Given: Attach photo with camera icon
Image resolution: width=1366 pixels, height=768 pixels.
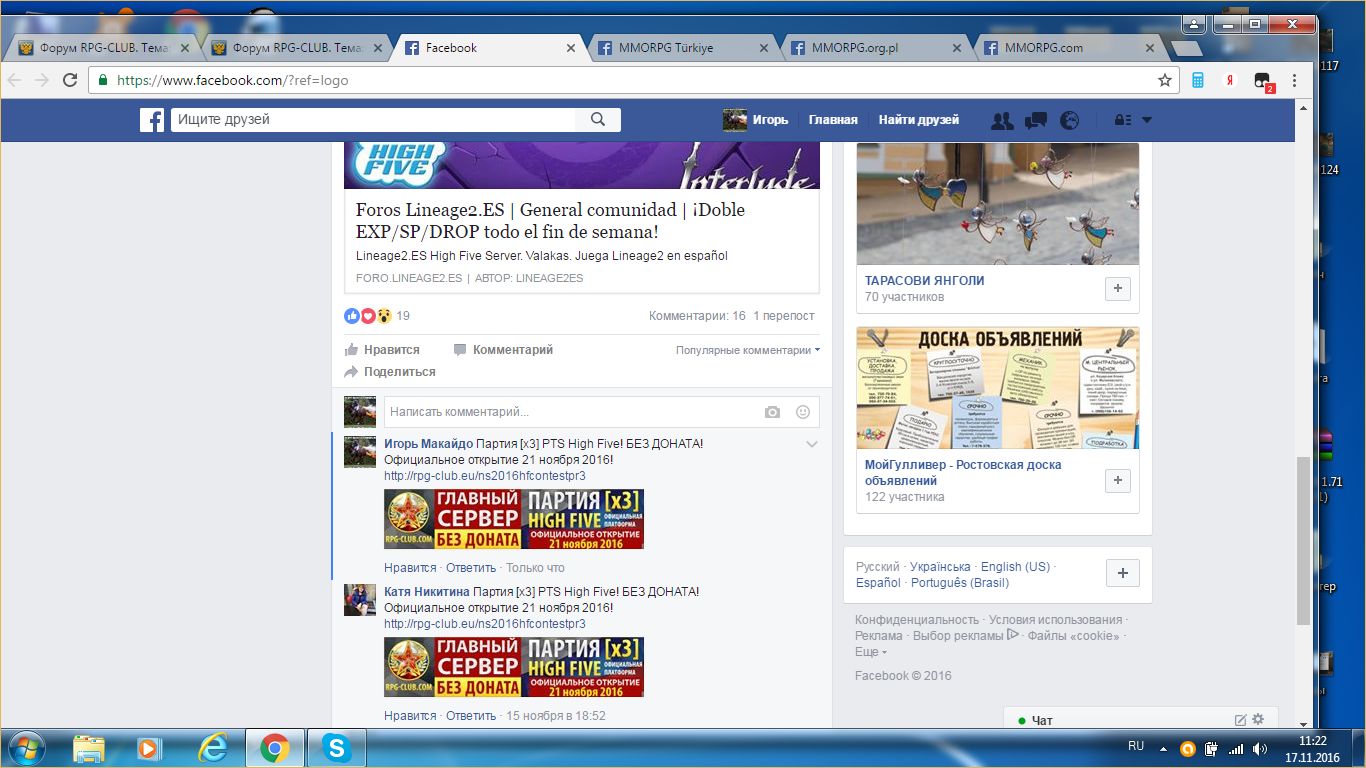Looking at the screenshot, I should click(x=772, y=412).
